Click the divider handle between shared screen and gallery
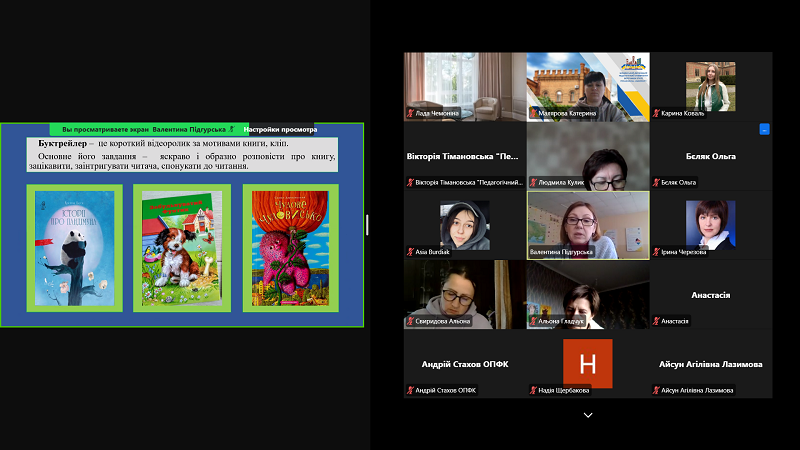This screenshot has width=800, height=450. 367,225
